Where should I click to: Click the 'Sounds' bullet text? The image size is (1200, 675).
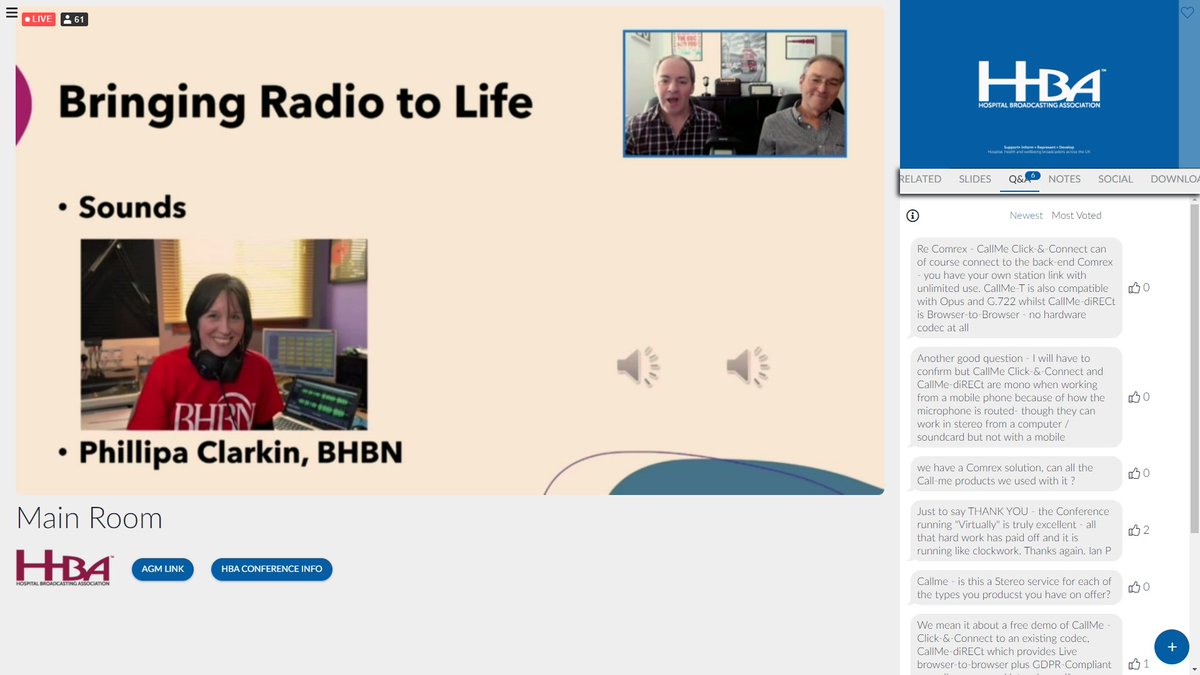click(x=132, y=207)
